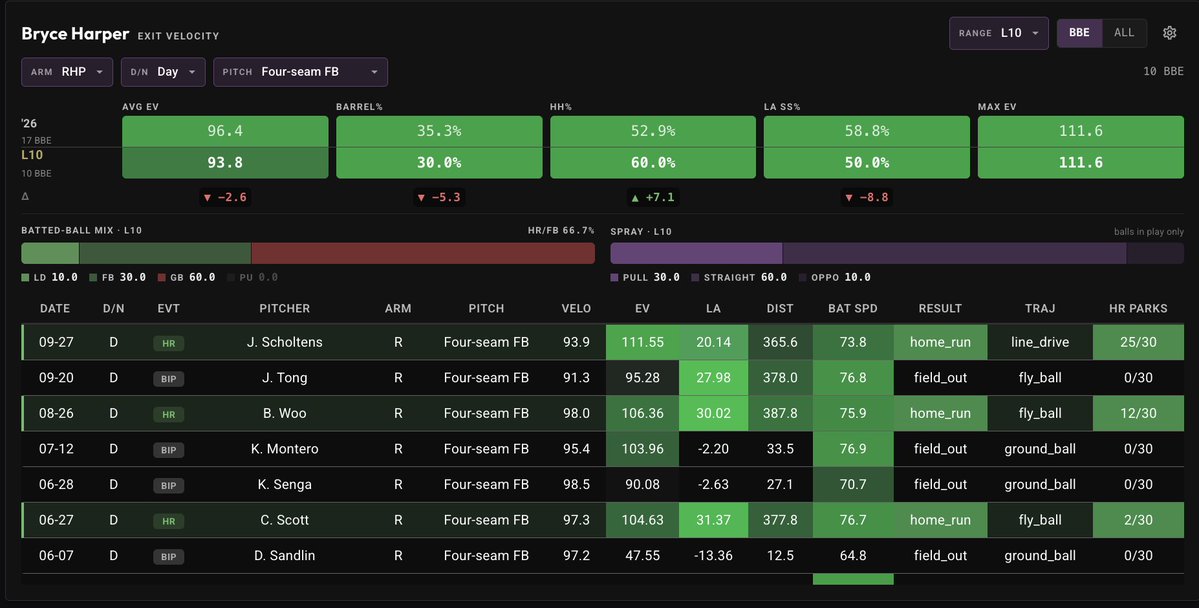
Task: Select the J. Scholtens pitcher name
Action: (x=284, y=343)
